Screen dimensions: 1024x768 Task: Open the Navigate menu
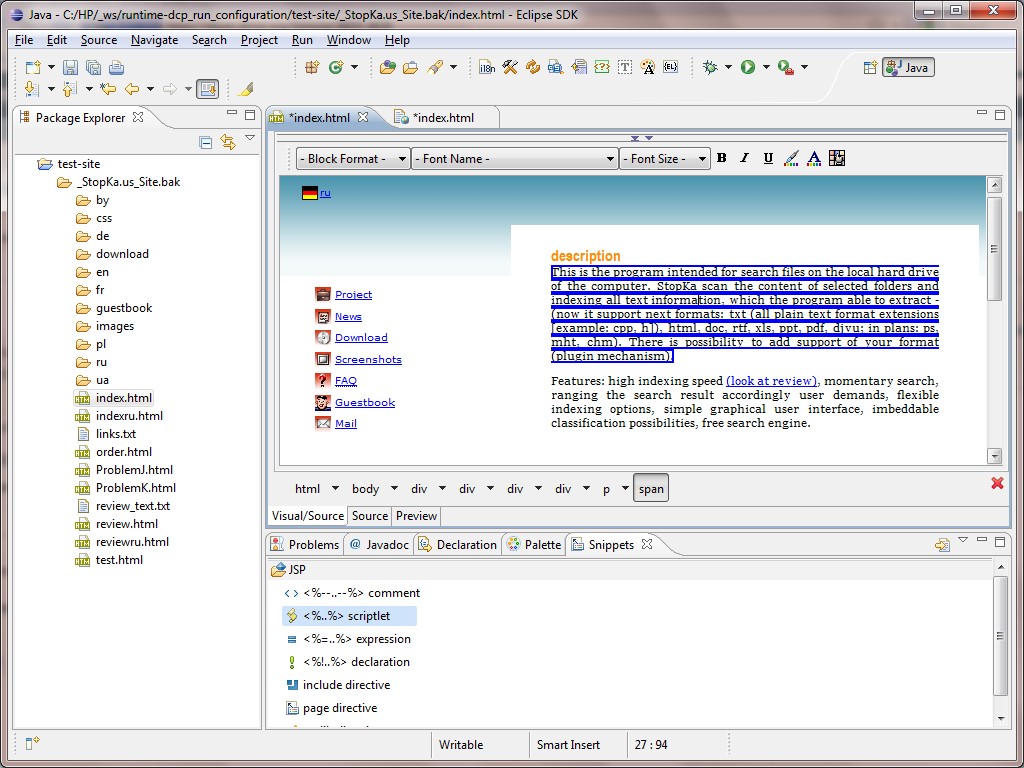[x=154, y=40]
